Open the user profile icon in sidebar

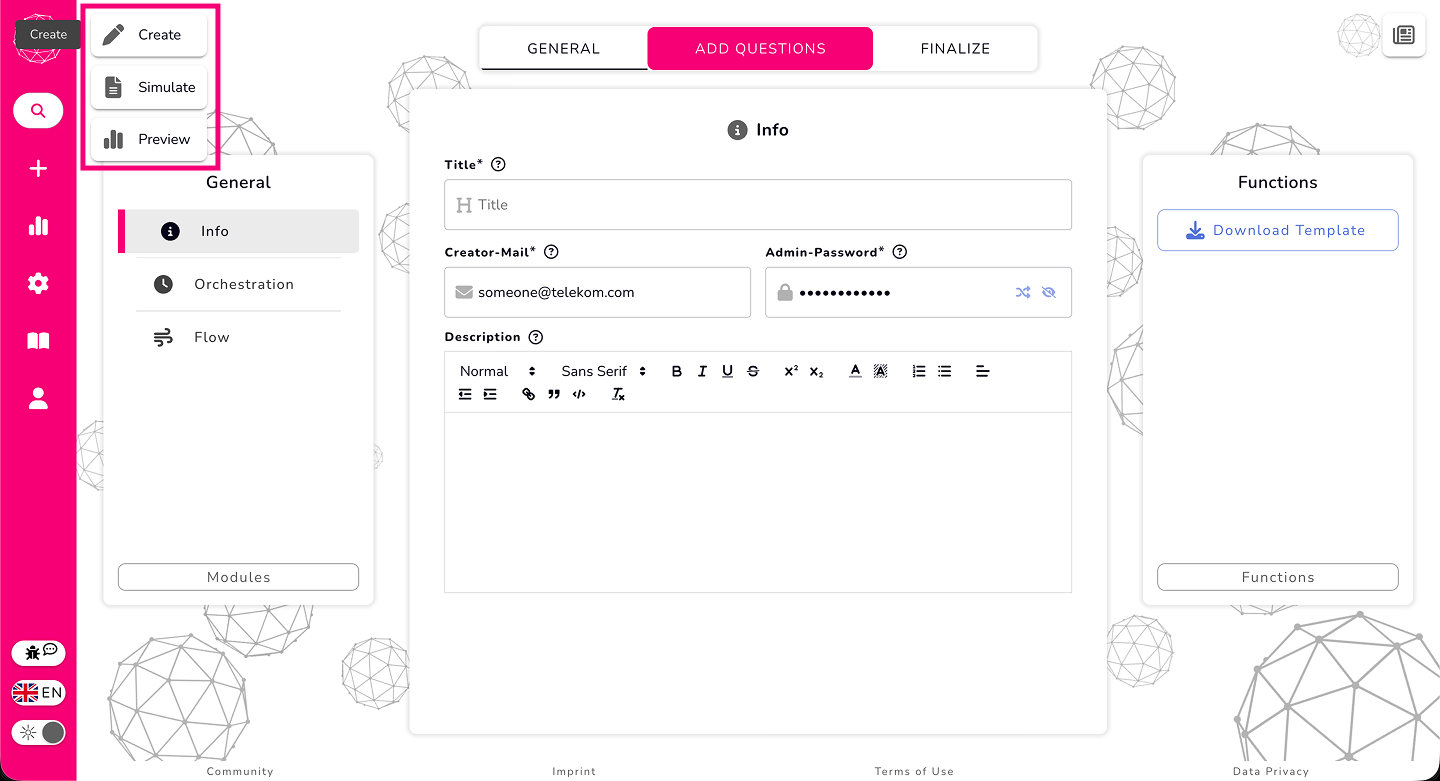(38, 398)
